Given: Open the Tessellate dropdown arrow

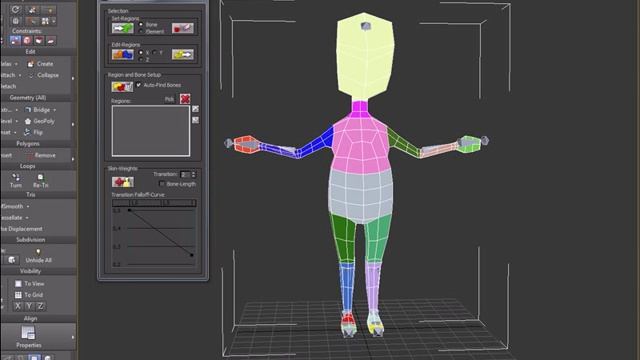Looking at the screenshot, I should pyautogui.click(x=27, y=218).
